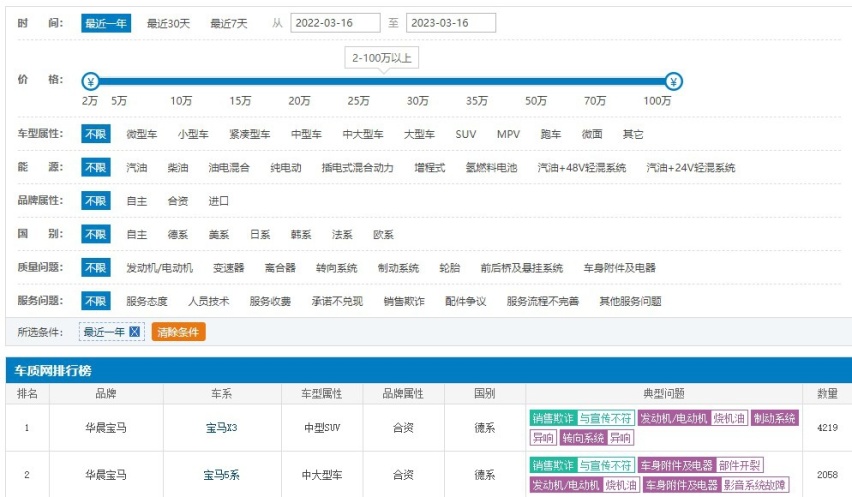
Task: Filter service issue by 服务态度
Action: pos(147,301)
